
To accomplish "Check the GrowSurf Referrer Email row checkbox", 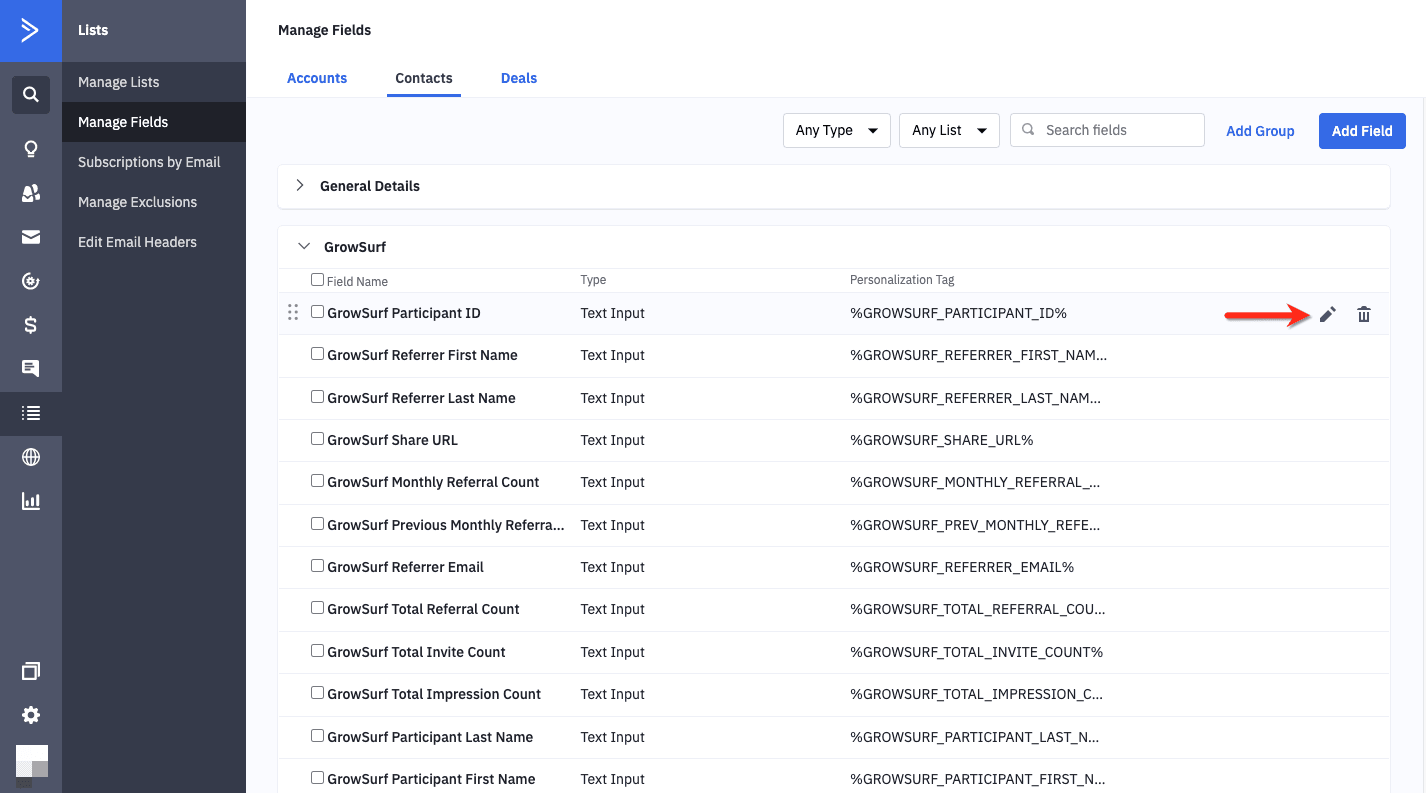I will click(x=317, y=565).
